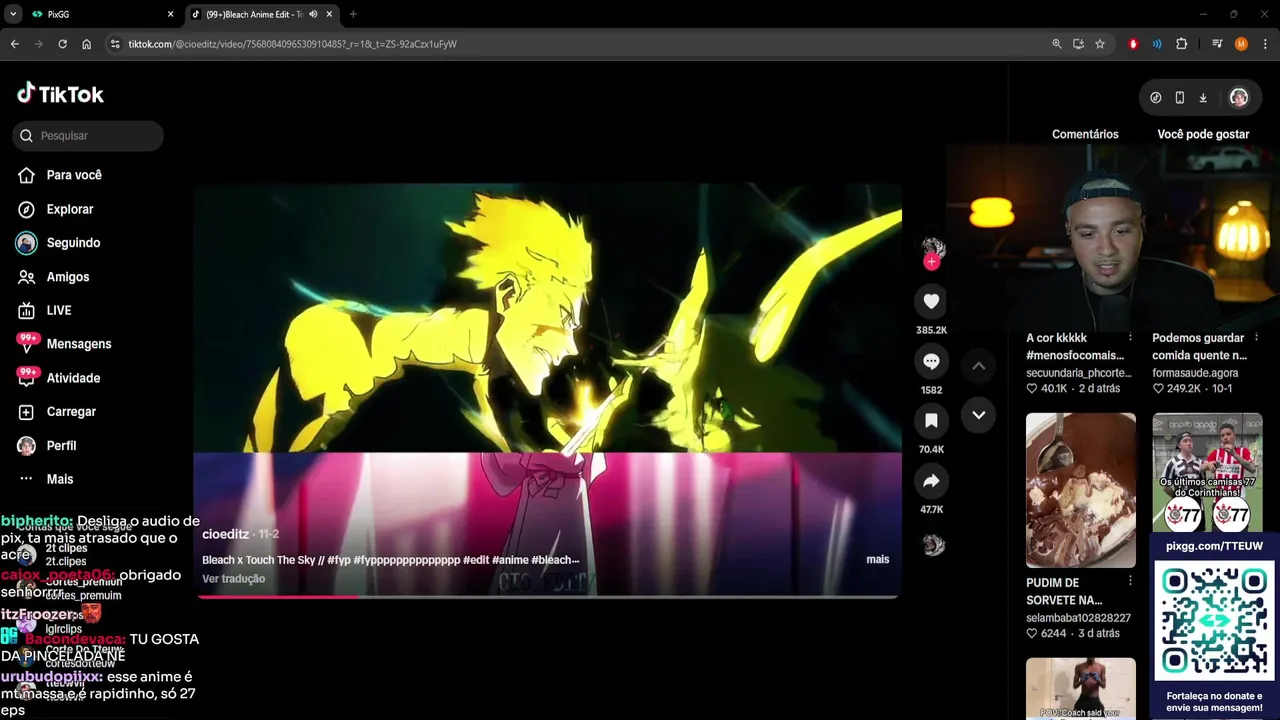Click Ver tradução under the caption

coord(233,579)
